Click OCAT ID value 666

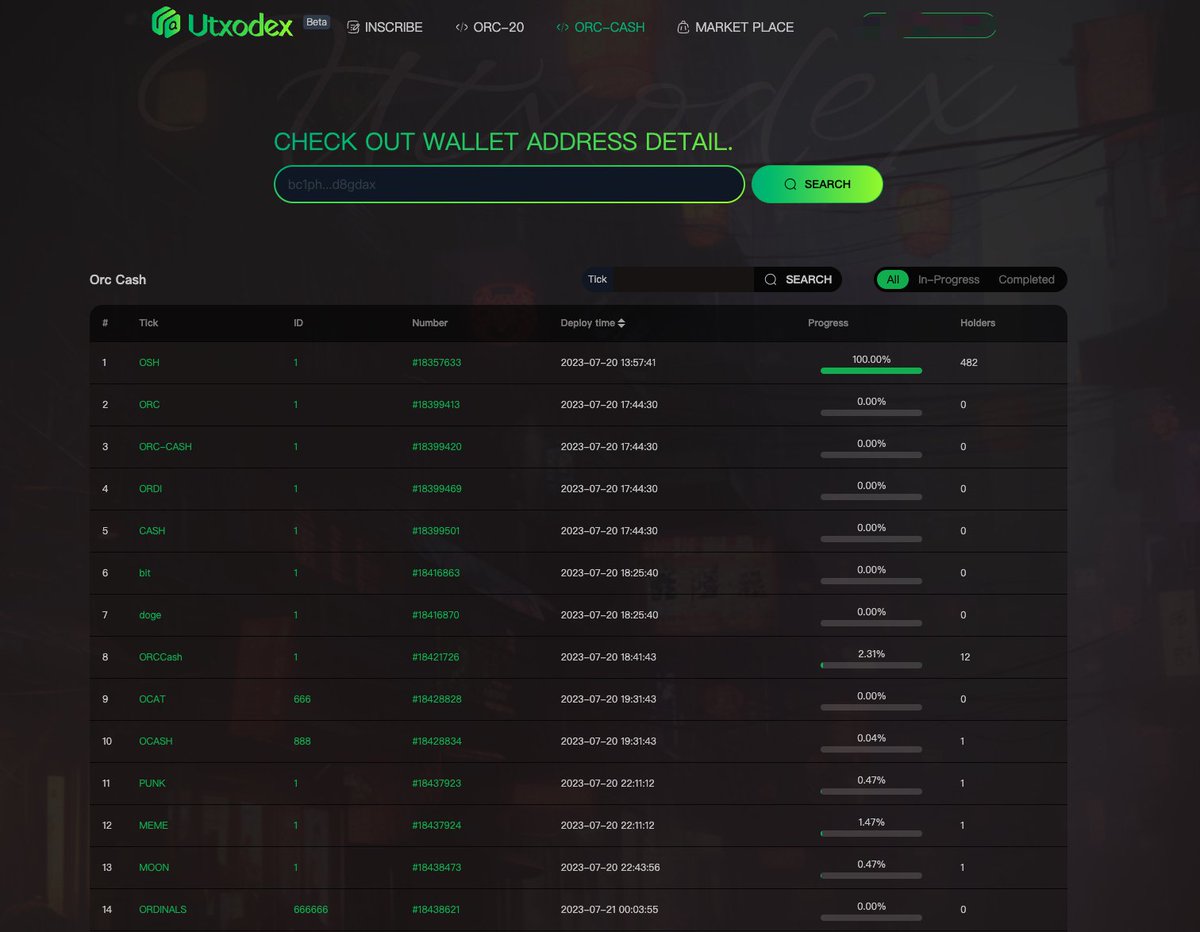302,699
